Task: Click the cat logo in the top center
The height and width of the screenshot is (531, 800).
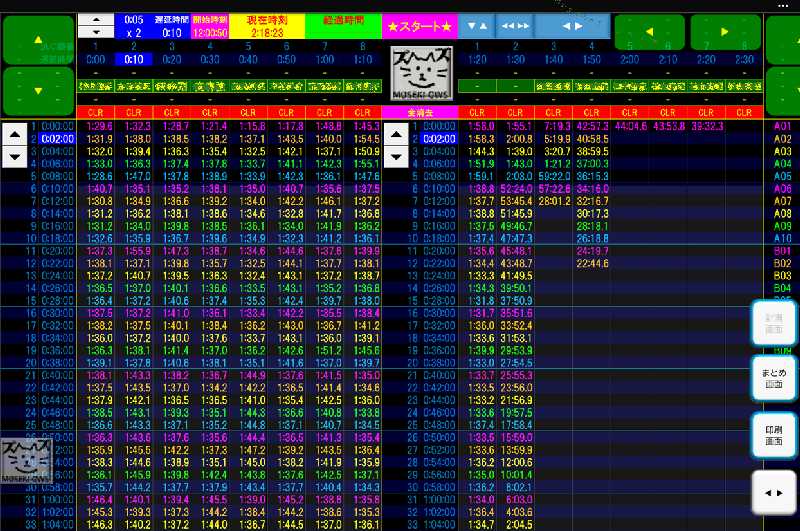Action: coord(420,72)
